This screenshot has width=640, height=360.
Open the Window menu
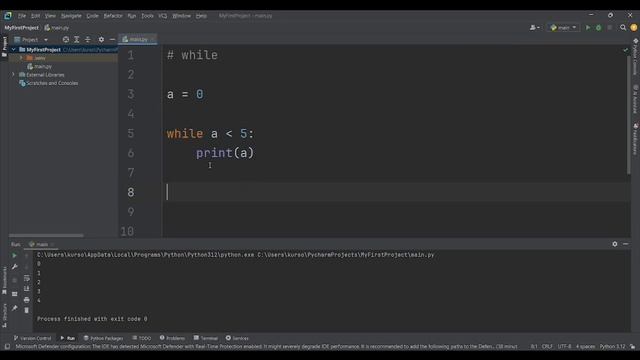181,16
